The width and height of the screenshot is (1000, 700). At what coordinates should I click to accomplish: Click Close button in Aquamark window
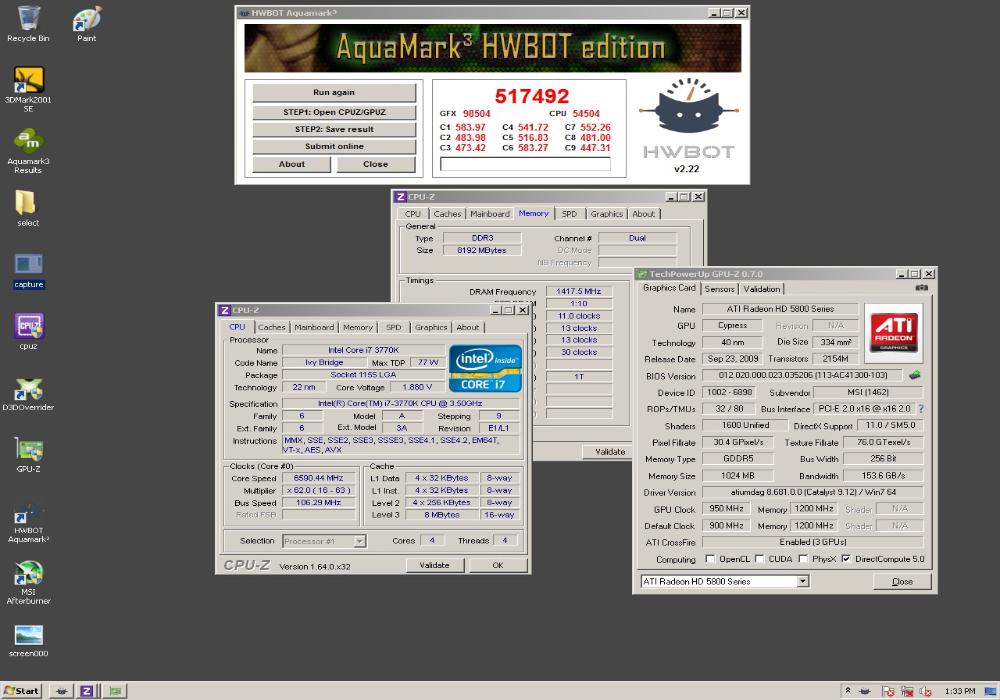[376, 164]
